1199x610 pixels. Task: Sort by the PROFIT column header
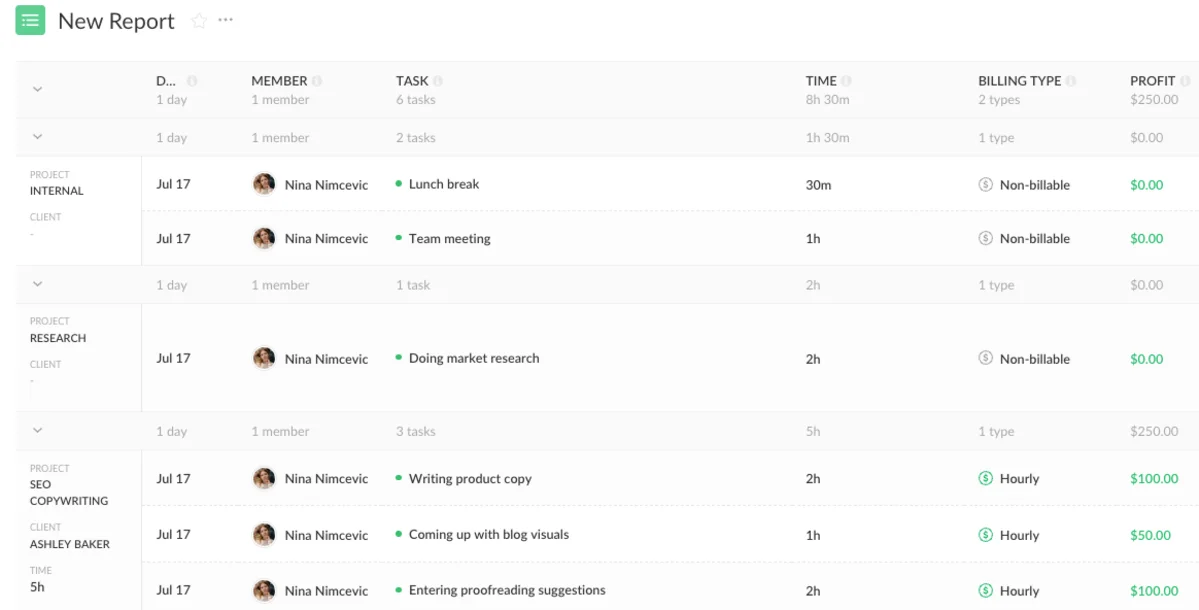point(1152,81)
